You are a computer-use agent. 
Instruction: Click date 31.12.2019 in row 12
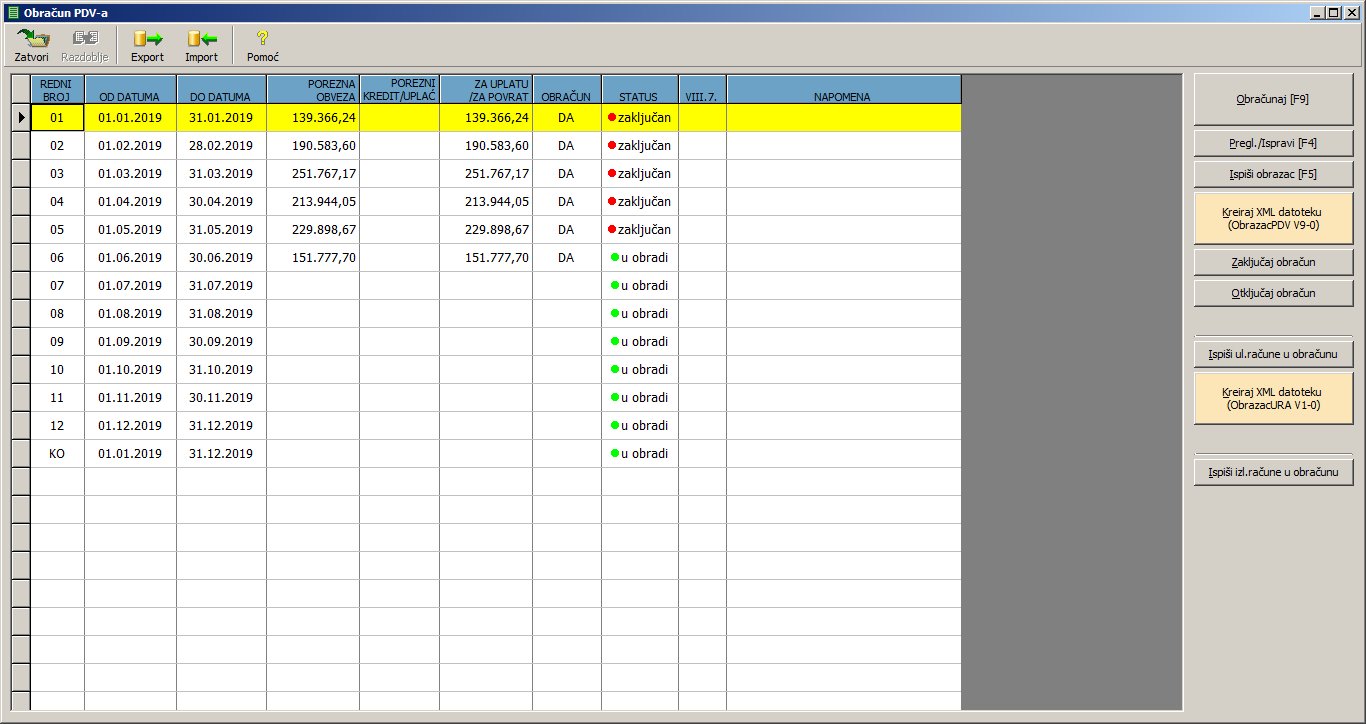pyautogui.click(x=222, y=425)
